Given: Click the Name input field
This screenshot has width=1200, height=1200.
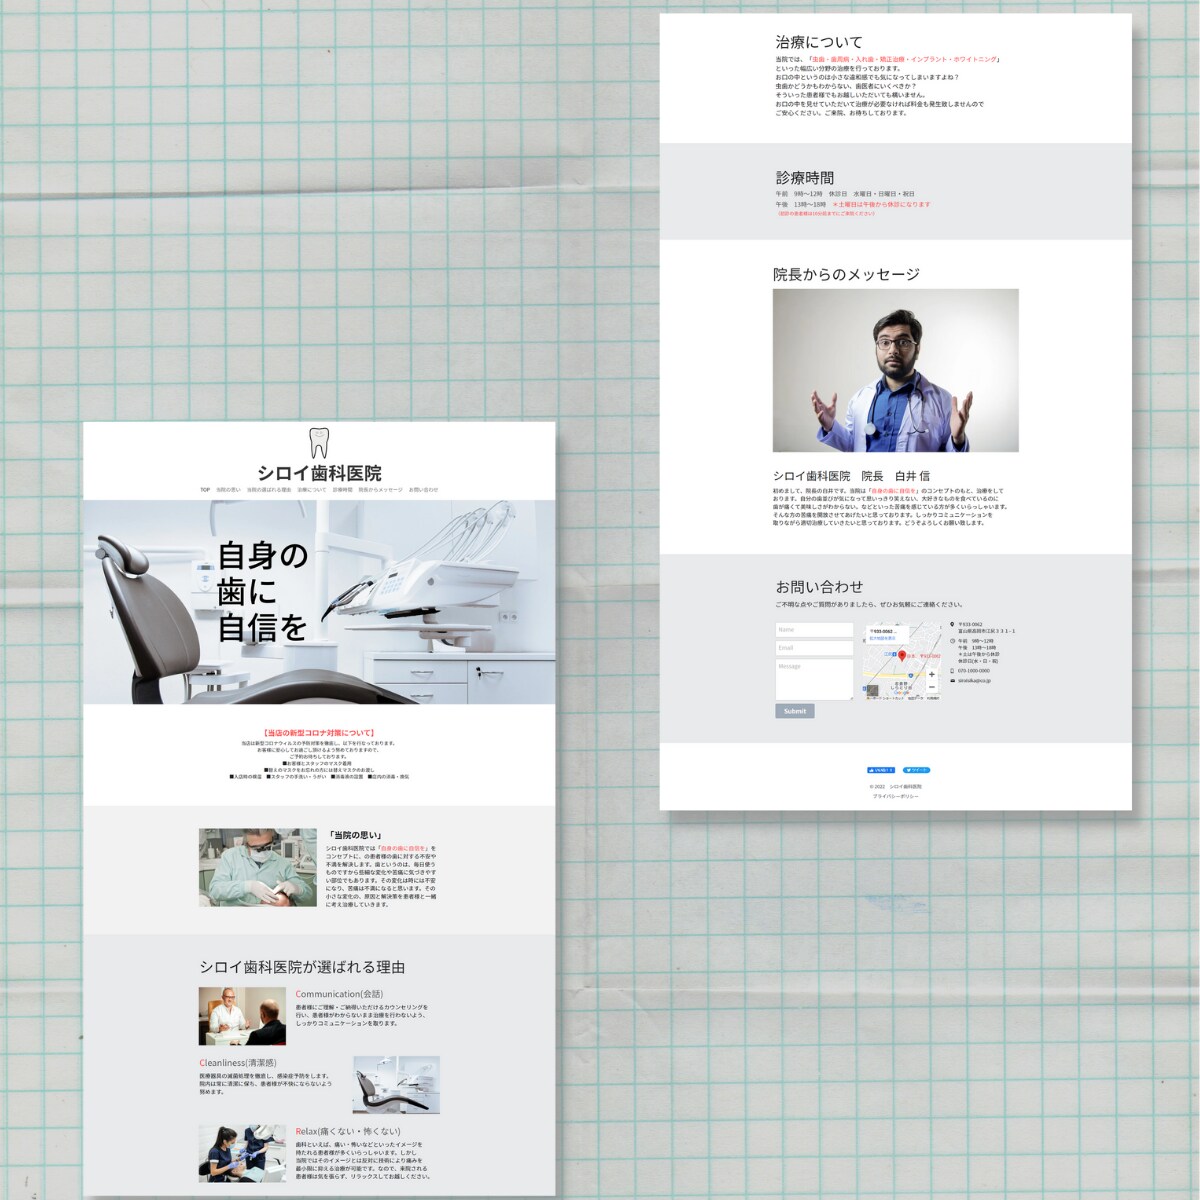Looking at the screenshot, I should click(814, 630).
